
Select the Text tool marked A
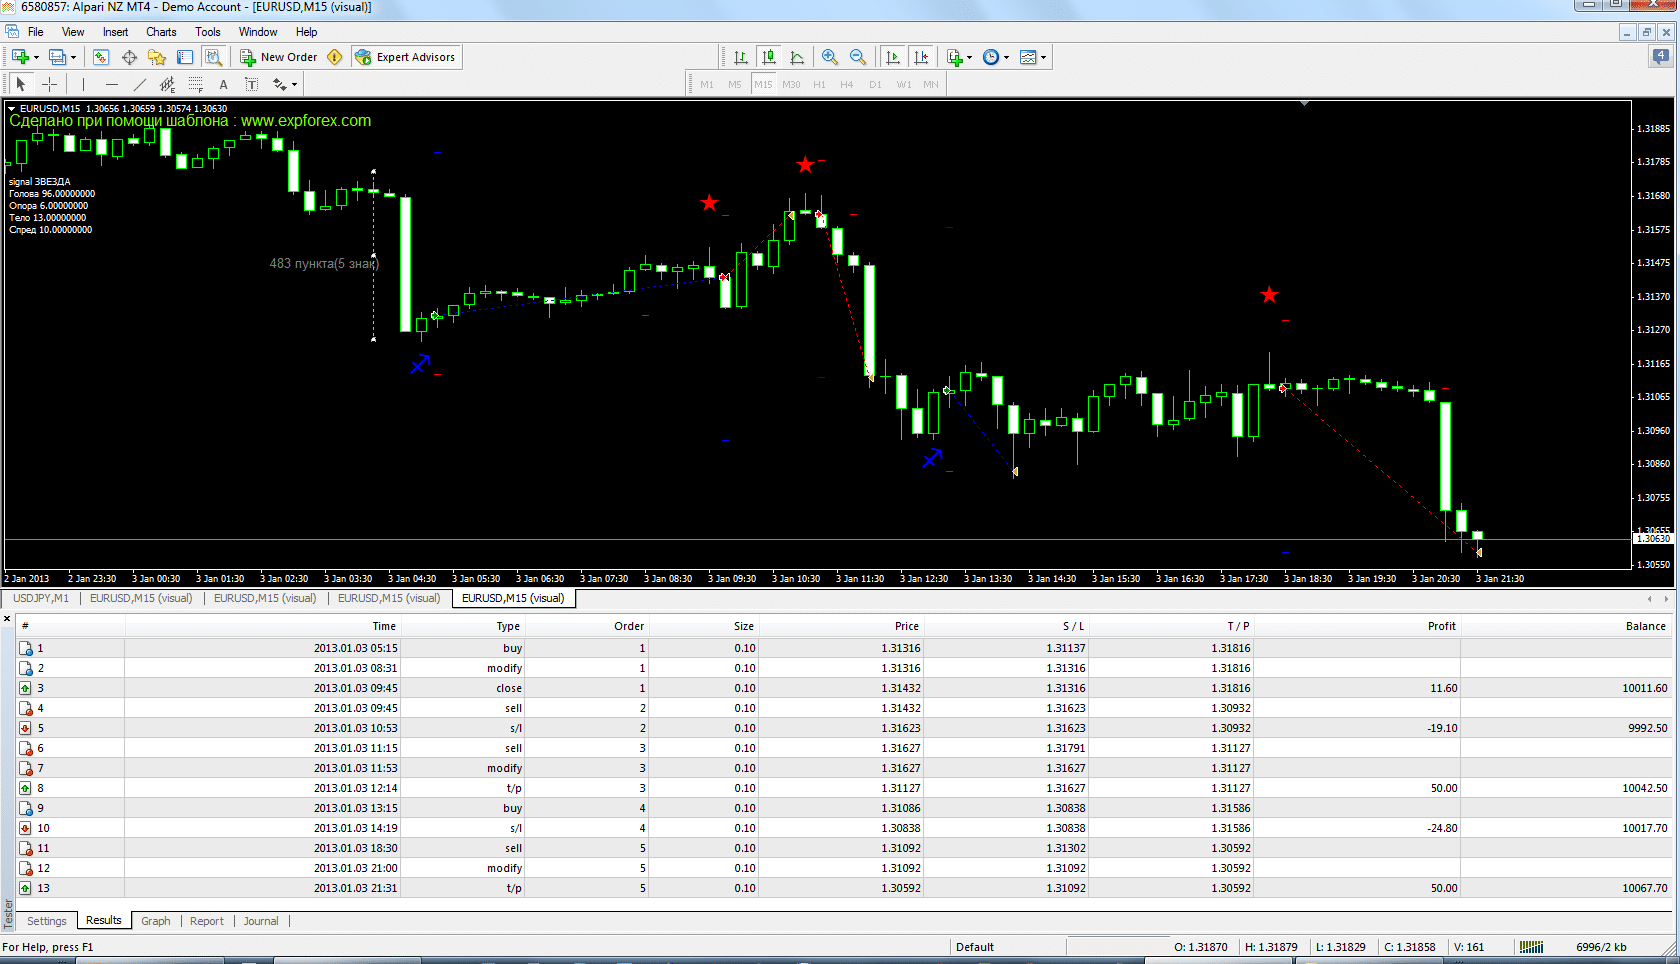223,84
